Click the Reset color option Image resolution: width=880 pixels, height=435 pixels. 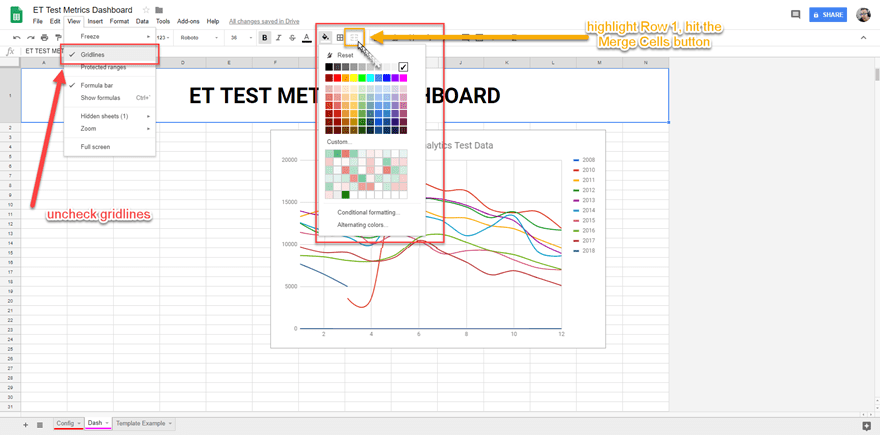pos(345,55)
